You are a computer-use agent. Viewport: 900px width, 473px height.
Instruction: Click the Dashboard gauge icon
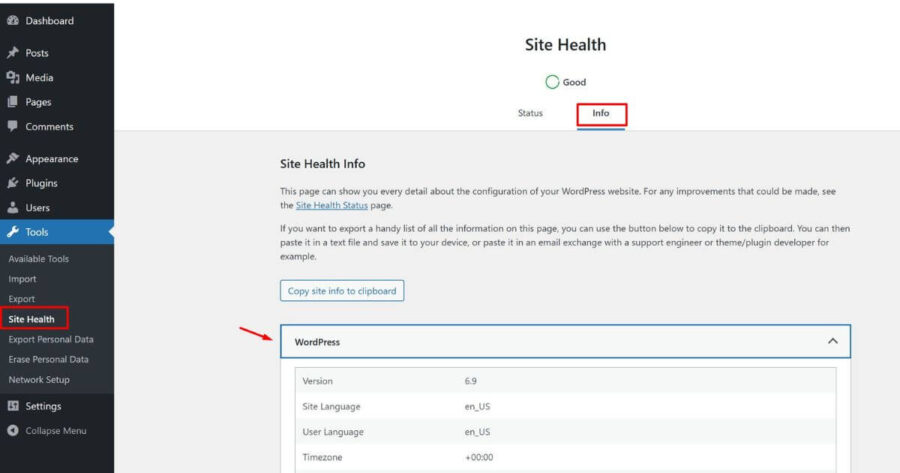coord(13,21)
